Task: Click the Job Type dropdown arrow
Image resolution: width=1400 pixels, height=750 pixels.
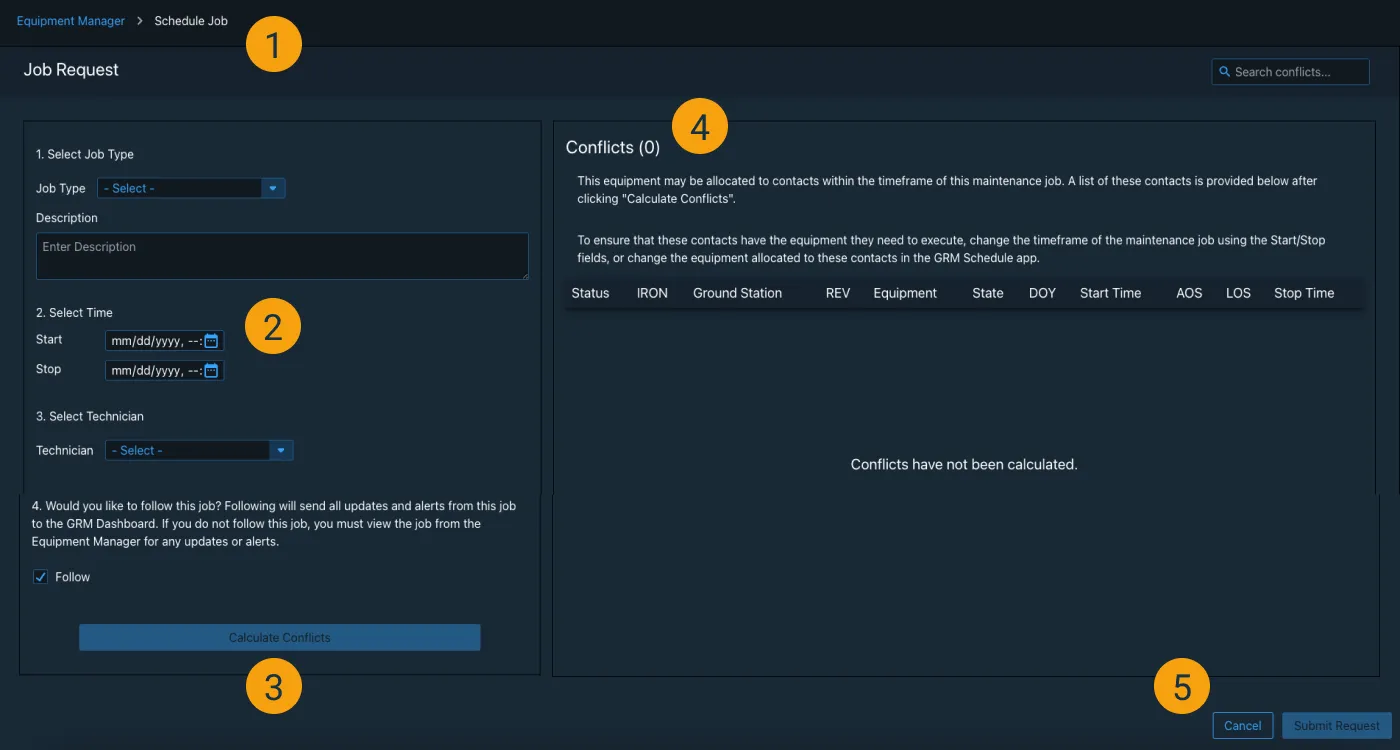Action: coord(273,188)
